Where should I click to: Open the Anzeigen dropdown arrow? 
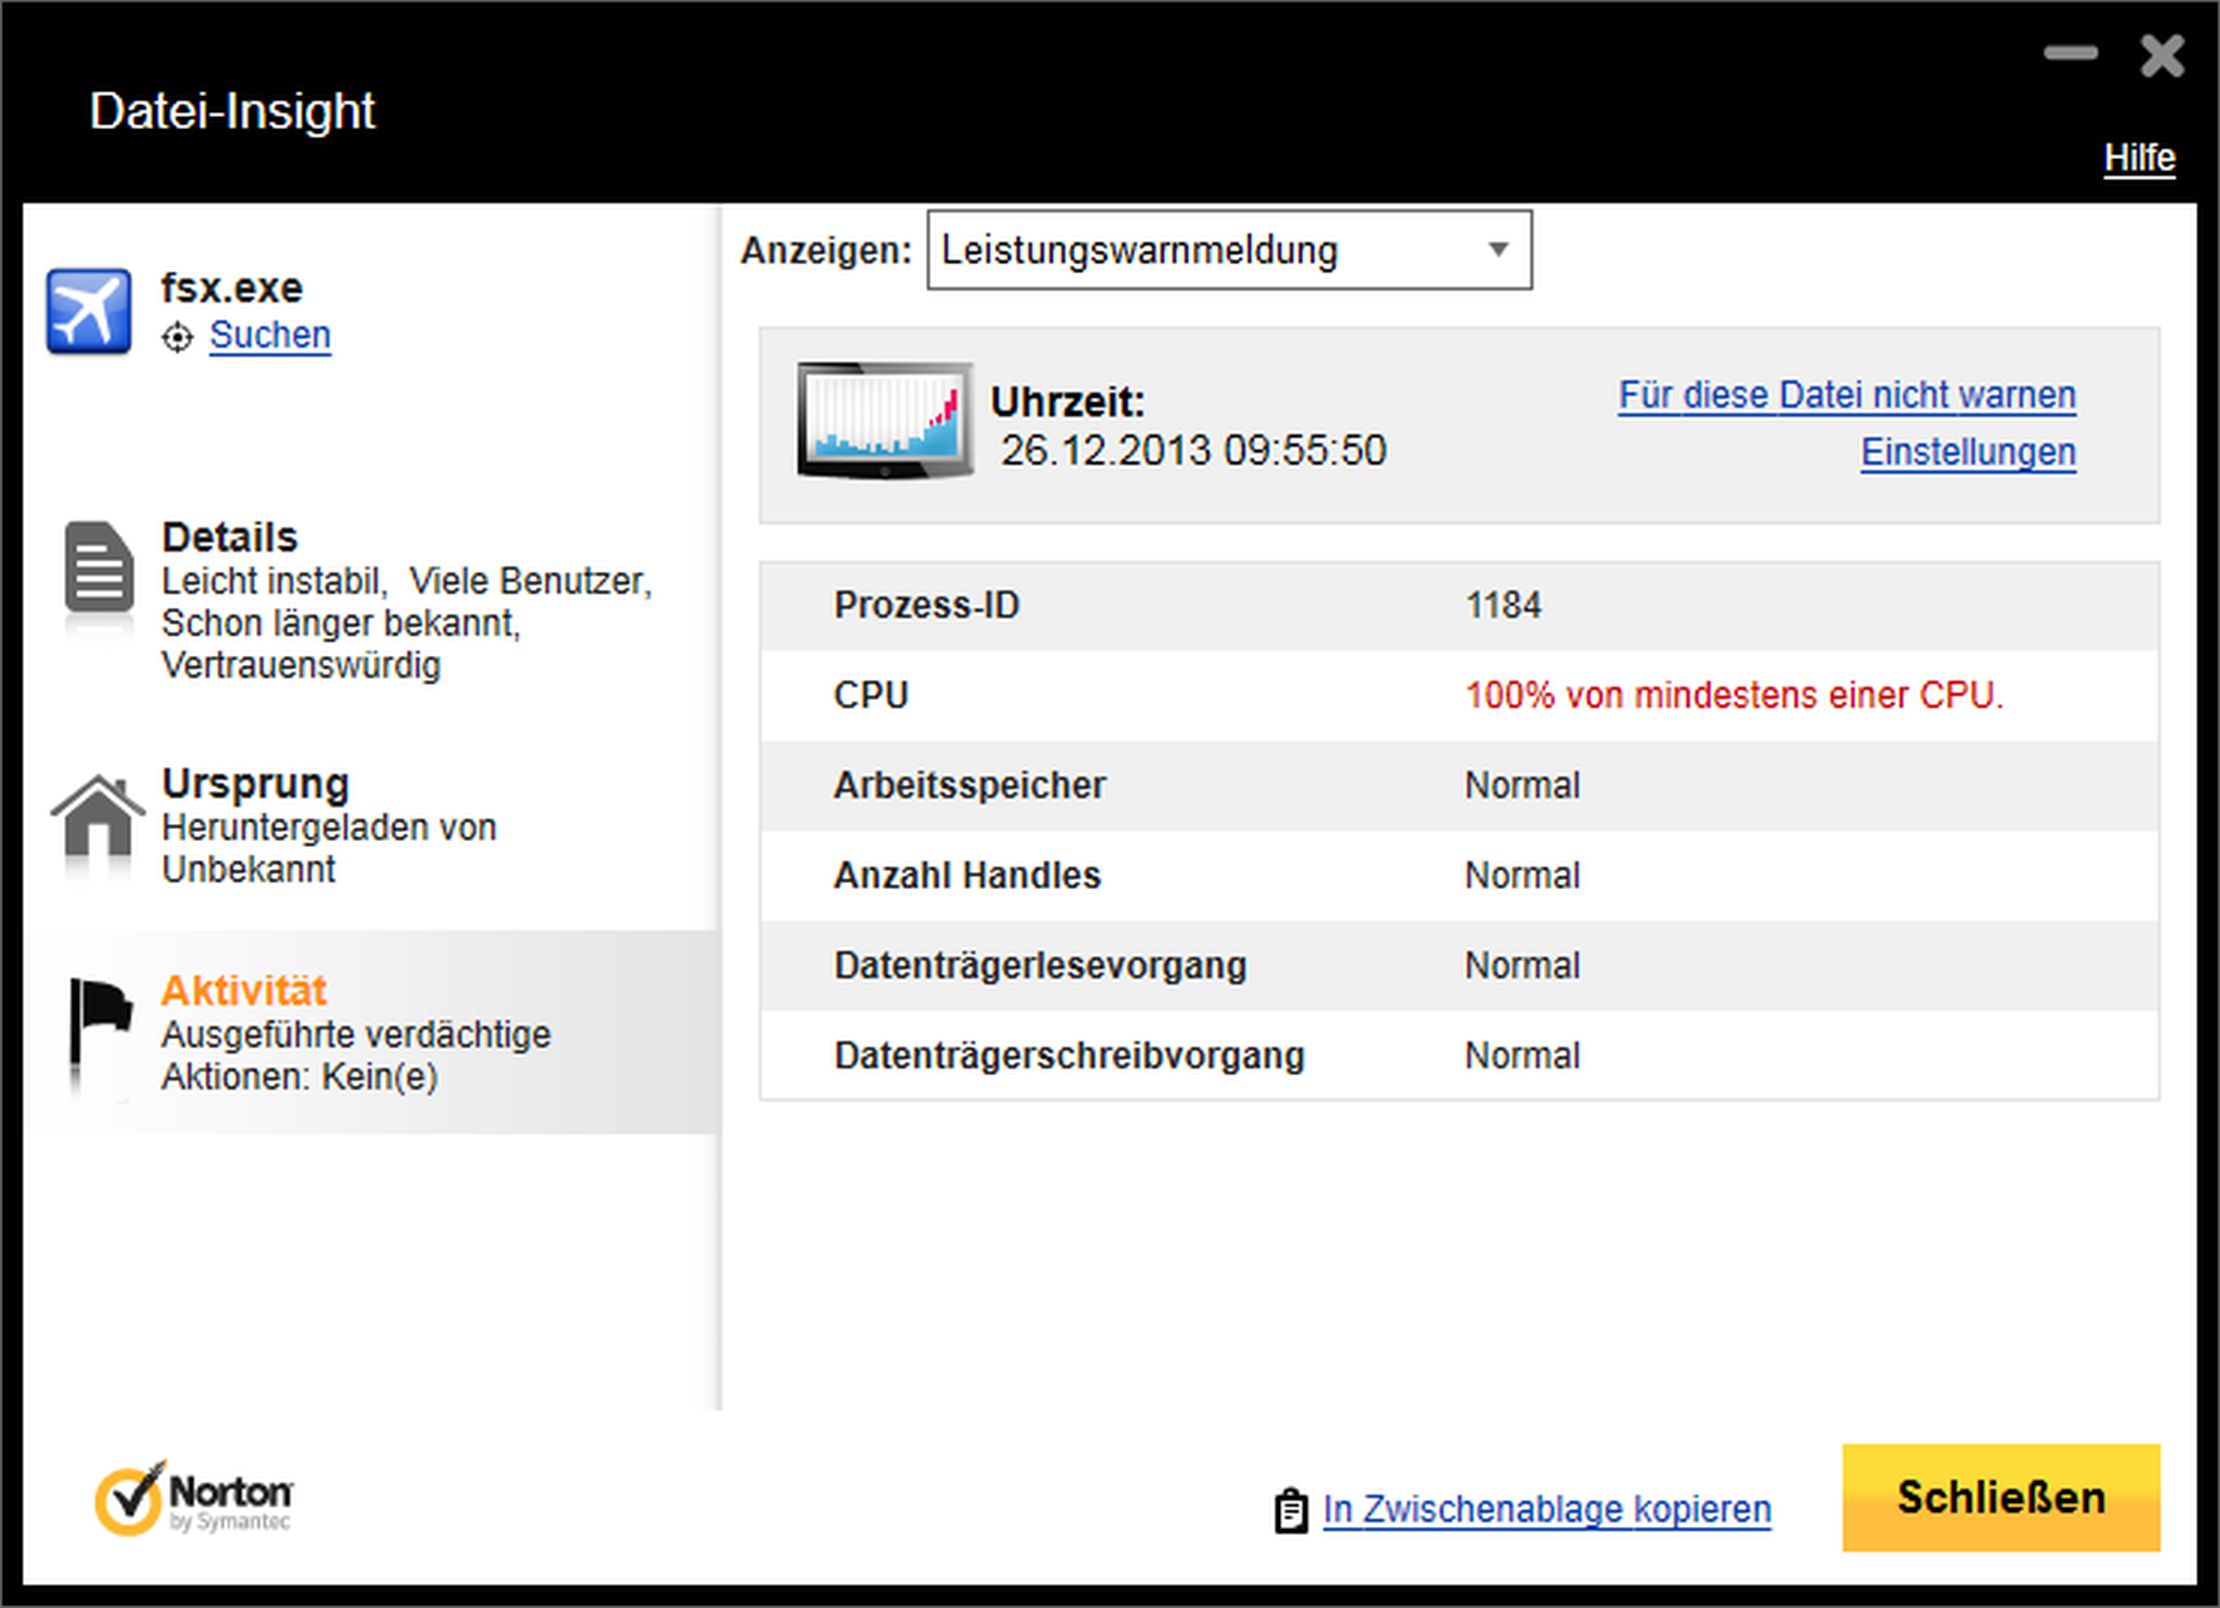pyautogui.click(x=1497, y=250)
